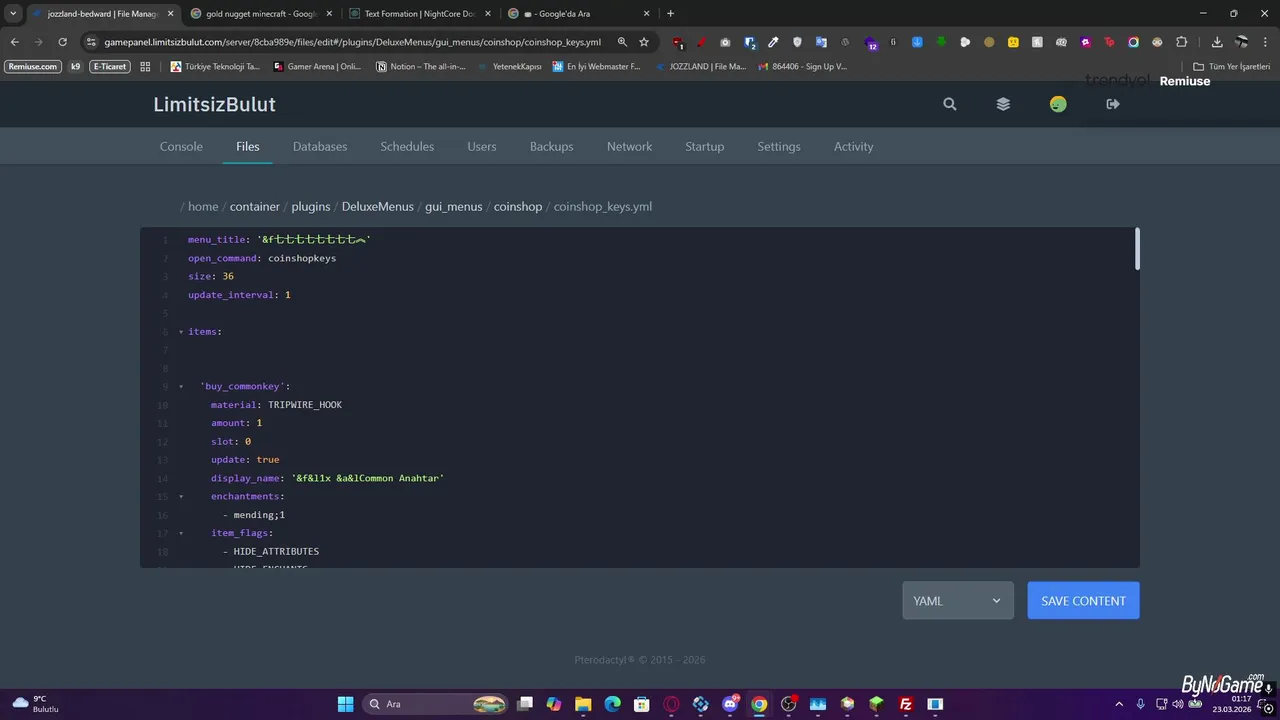Navigate to 'gui_menus' breadcrumb
The width and height of the screenshot is (1280, 720).
(x=454, y=206)
